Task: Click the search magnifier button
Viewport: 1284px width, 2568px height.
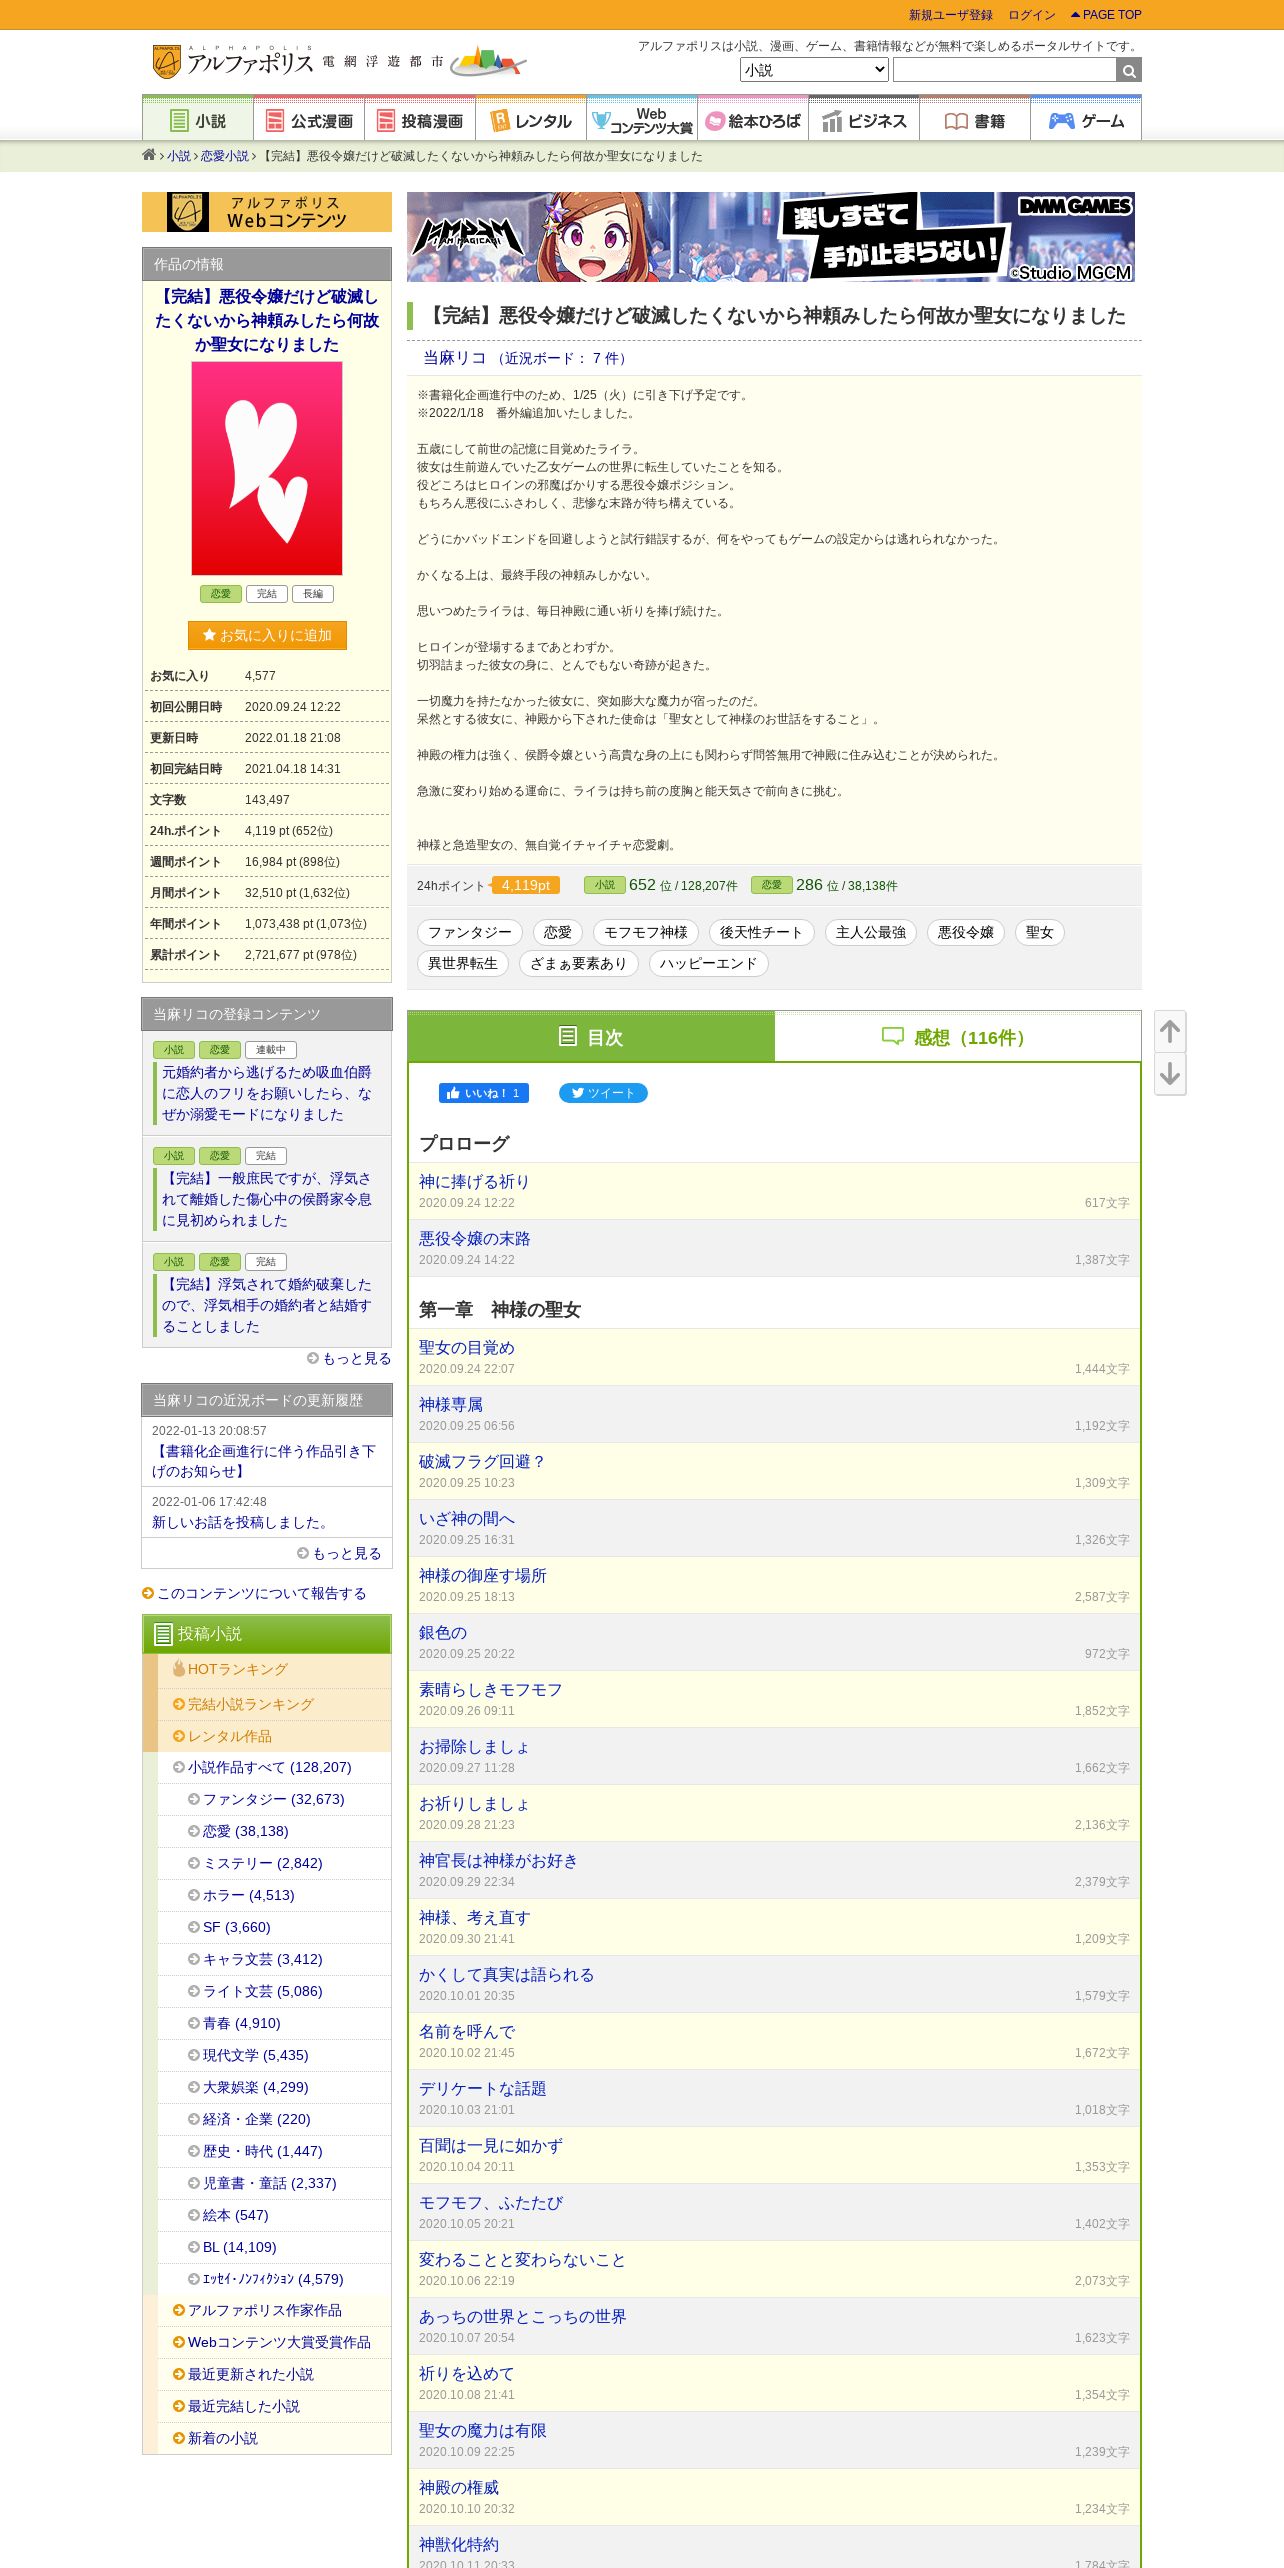Action: click(x=1129, y=70)
